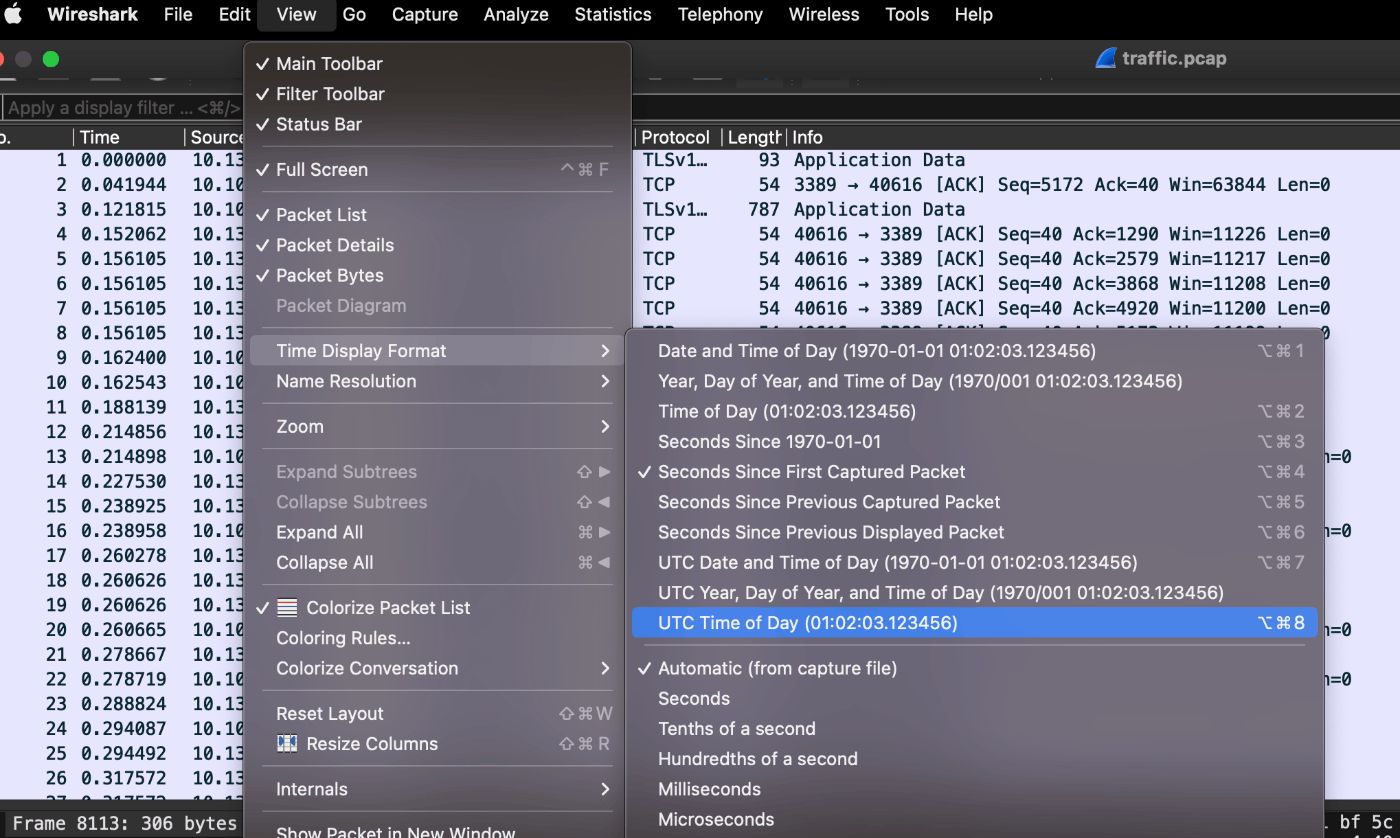Select packet row number 10
The height and width of the screenshot is (838, 1400).
(x=122, y=382)
